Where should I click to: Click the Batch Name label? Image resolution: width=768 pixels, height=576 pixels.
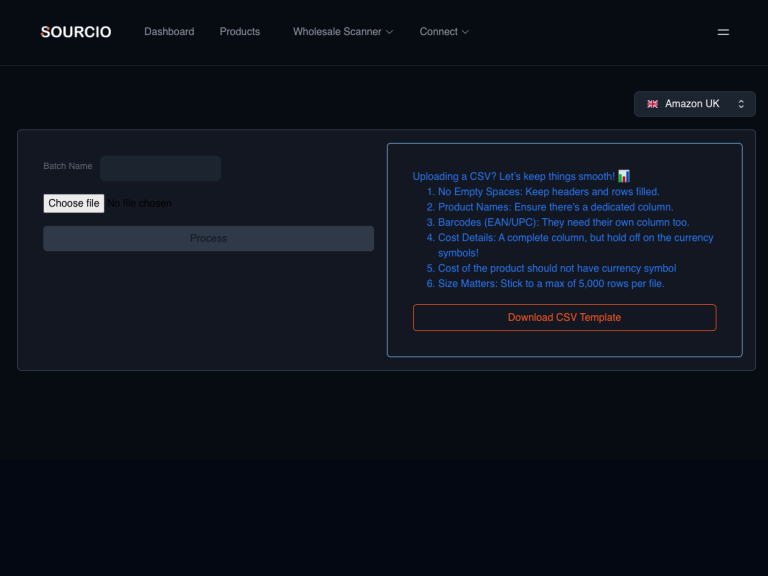[x=68, y=166]
